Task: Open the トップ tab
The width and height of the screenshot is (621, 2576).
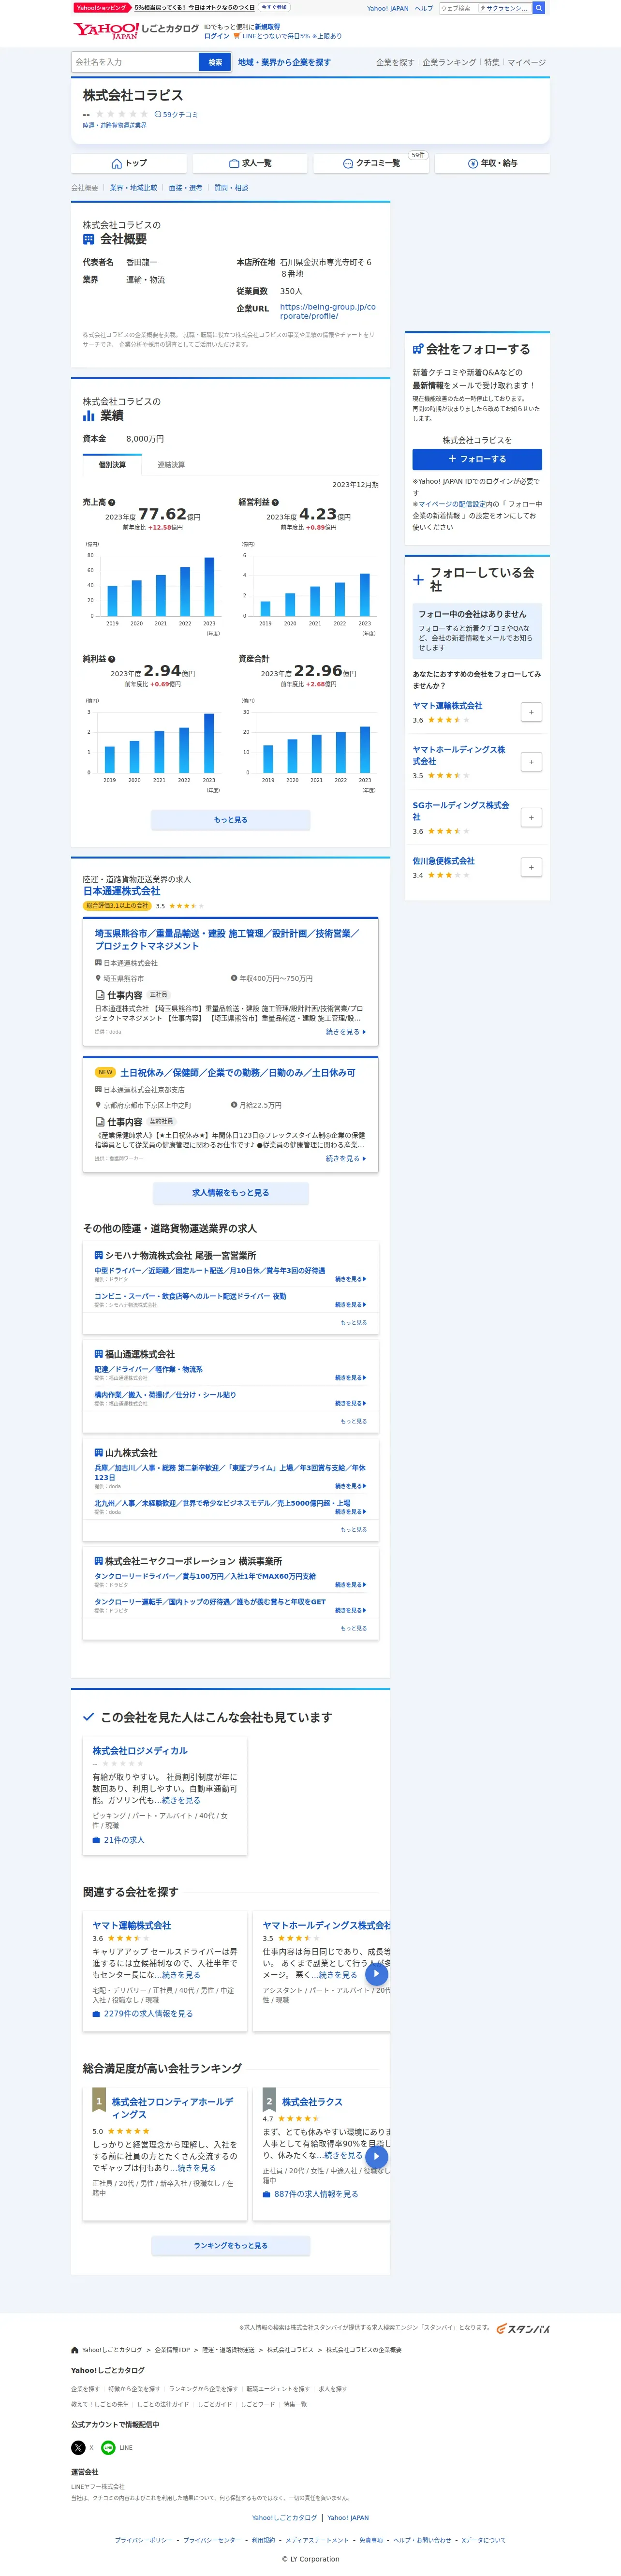Action: 129,163
